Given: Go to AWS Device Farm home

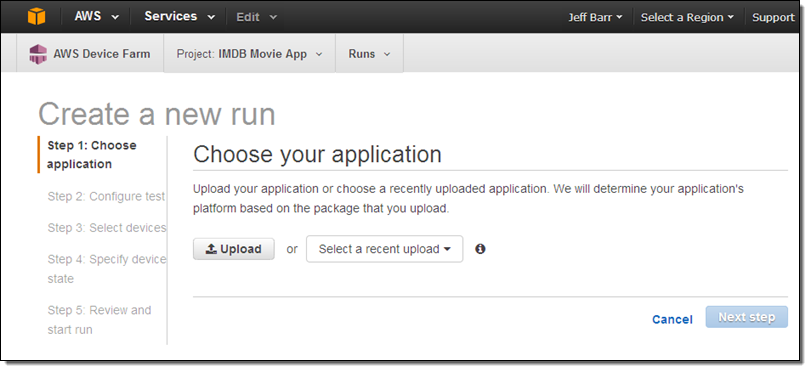Looking at the screenshot, I should point(90,54).
